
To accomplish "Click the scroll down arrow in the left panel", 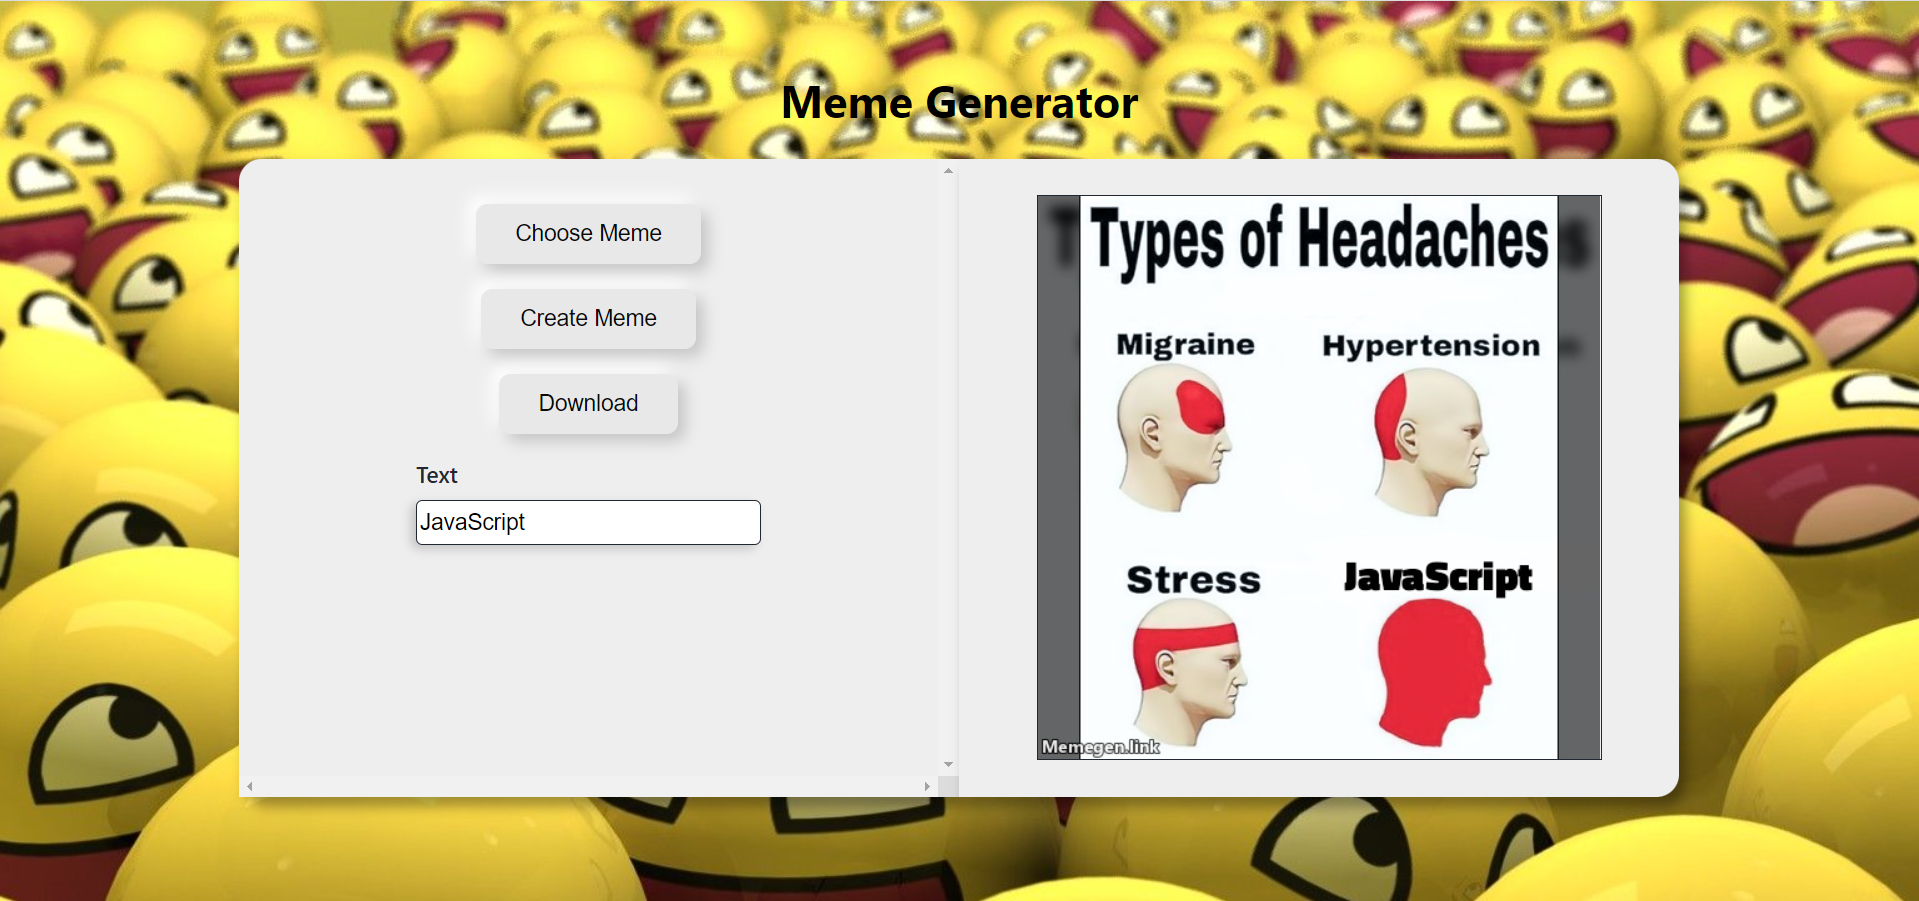I will click(x=948, y=765).
